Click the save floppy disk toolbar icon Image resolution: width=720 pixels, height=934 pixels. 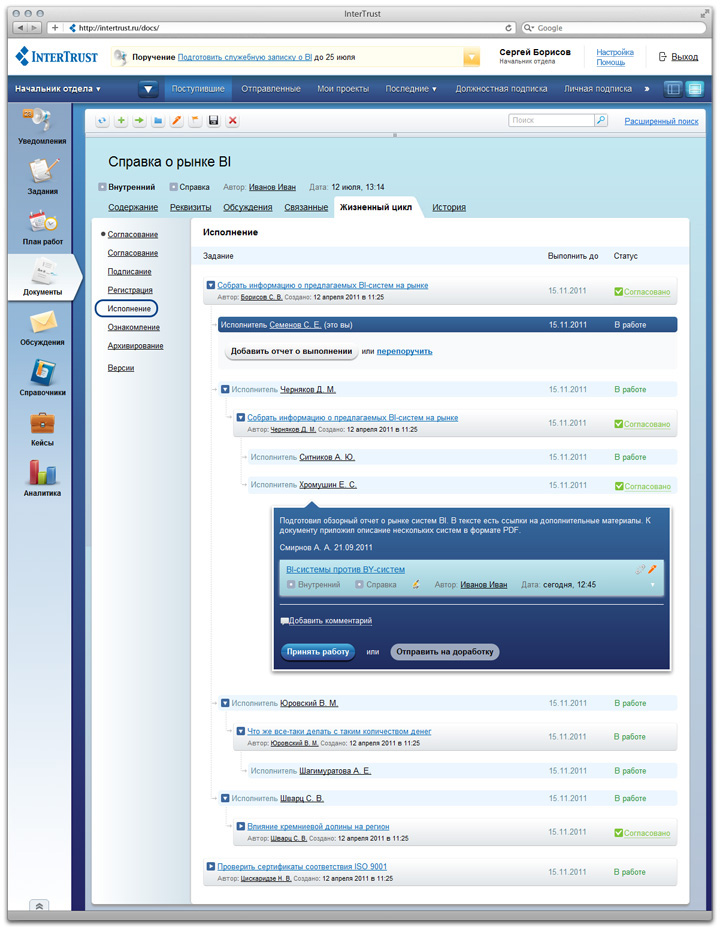(x=214, y=121)
